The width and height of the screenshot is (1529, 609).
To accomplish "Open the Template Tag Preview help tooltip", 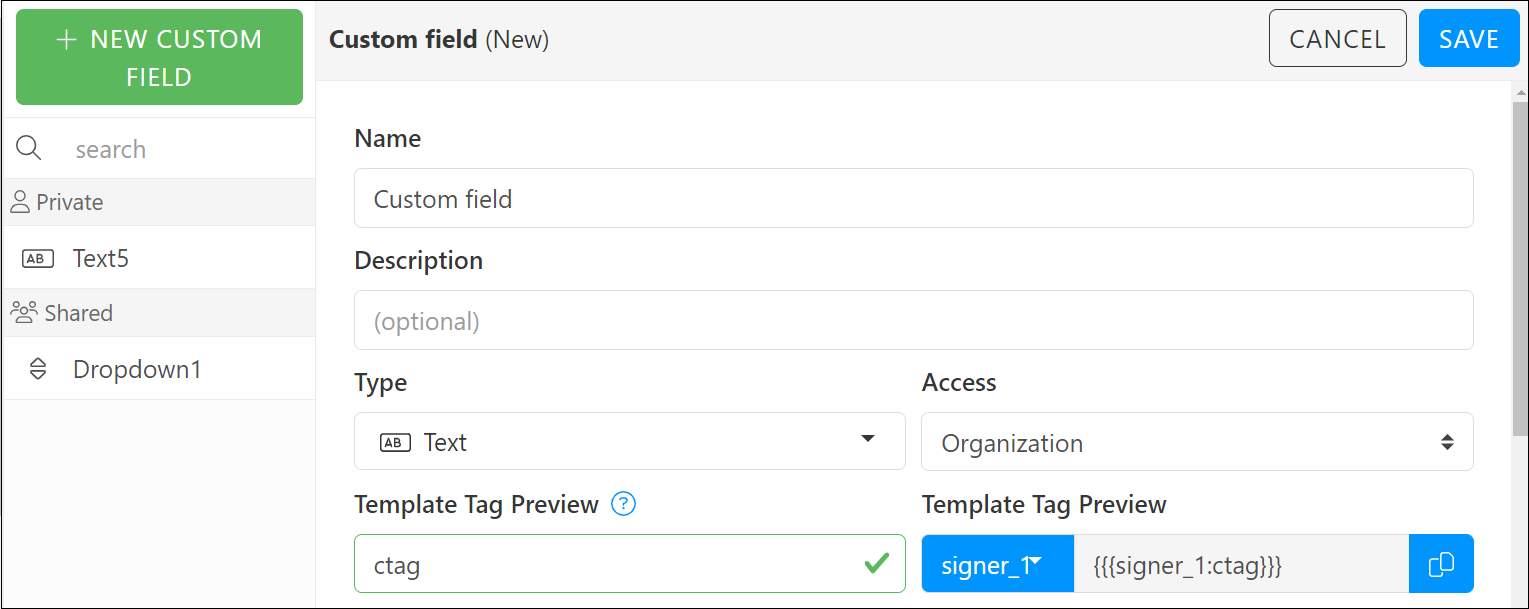I will [x=623, y=504].
